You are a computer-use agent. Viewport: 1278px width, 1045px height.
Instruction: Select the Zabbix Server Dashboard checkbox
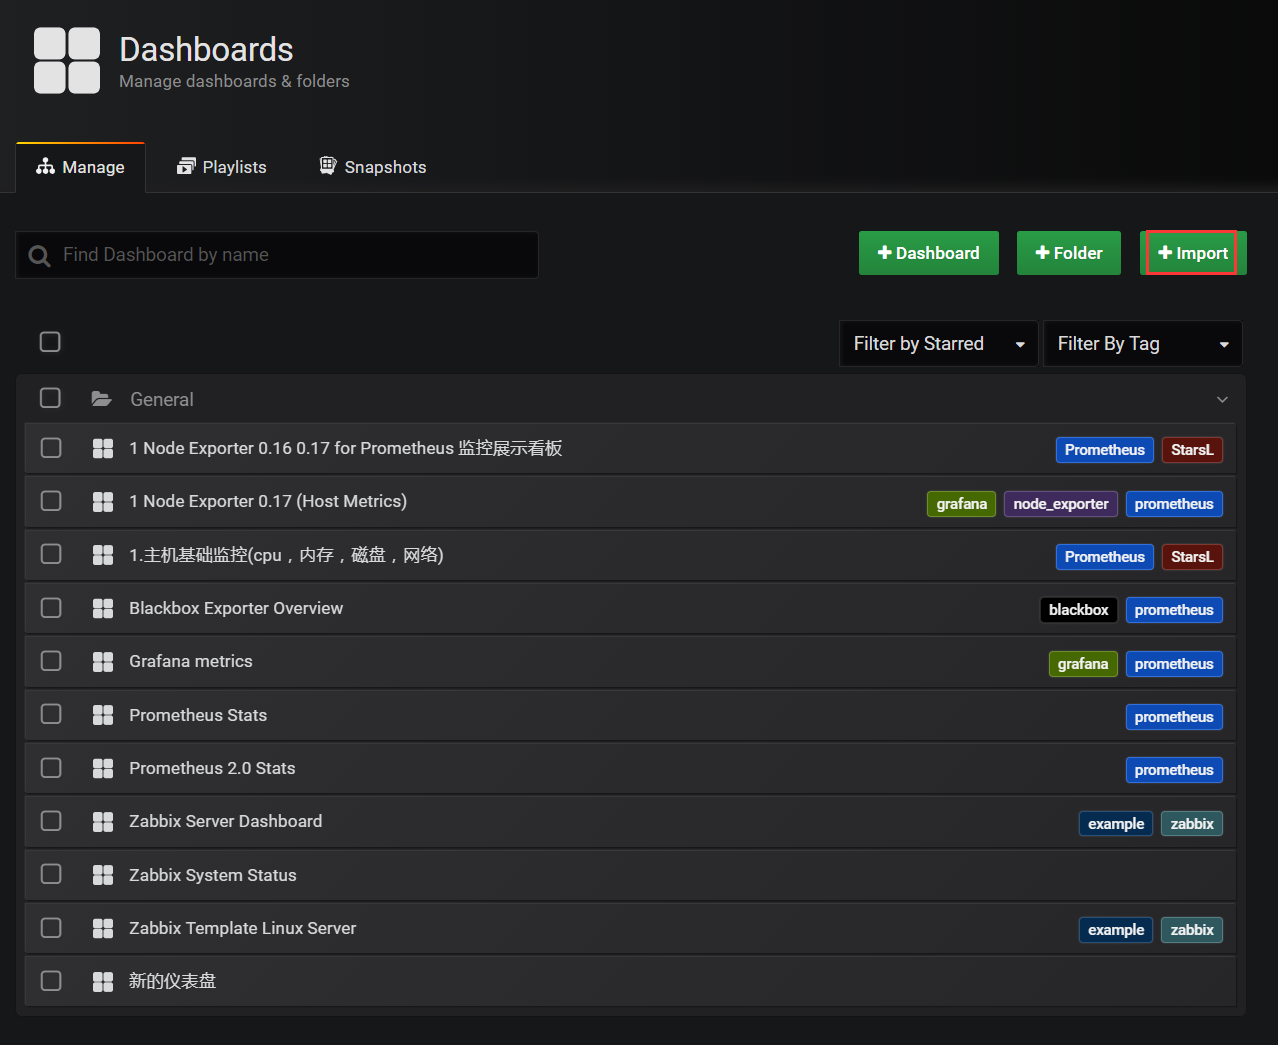(x=51, y=821)
